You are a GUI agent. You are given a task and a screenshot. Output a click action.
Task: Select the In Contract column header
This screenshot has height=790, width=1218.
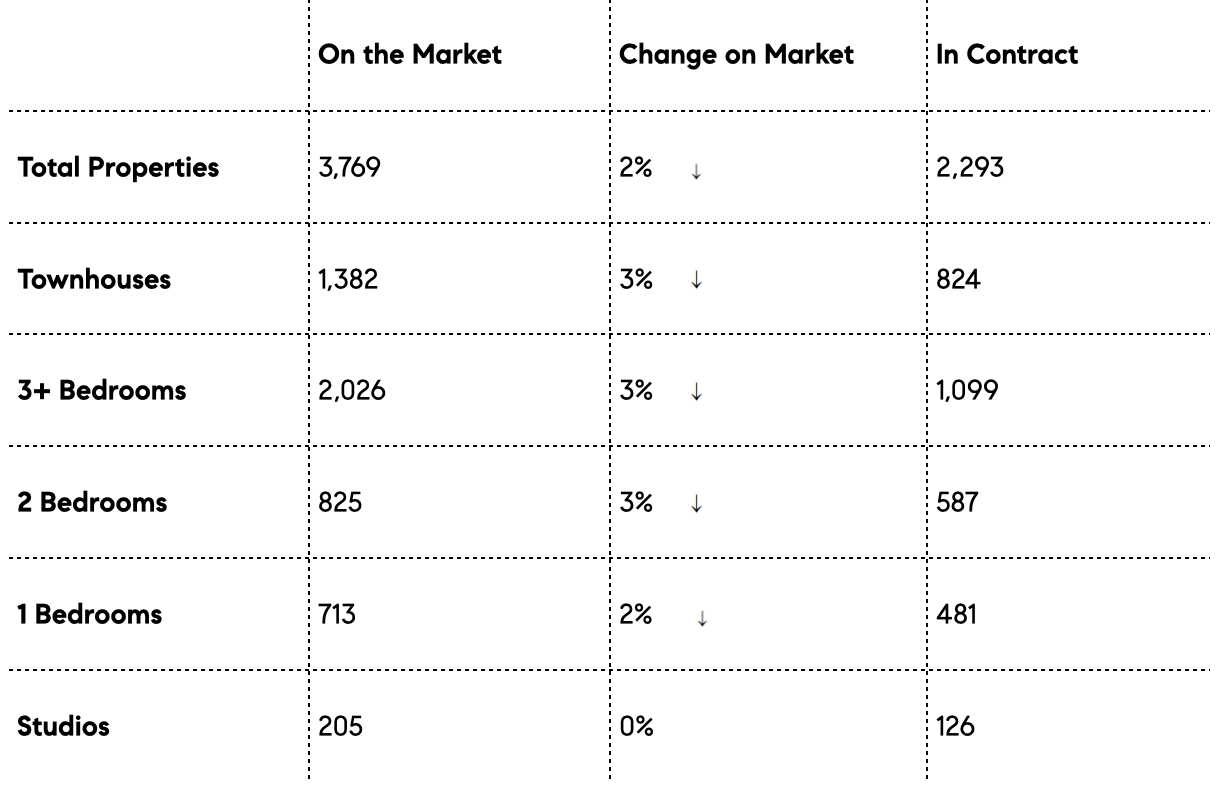tap(1007, 54)
